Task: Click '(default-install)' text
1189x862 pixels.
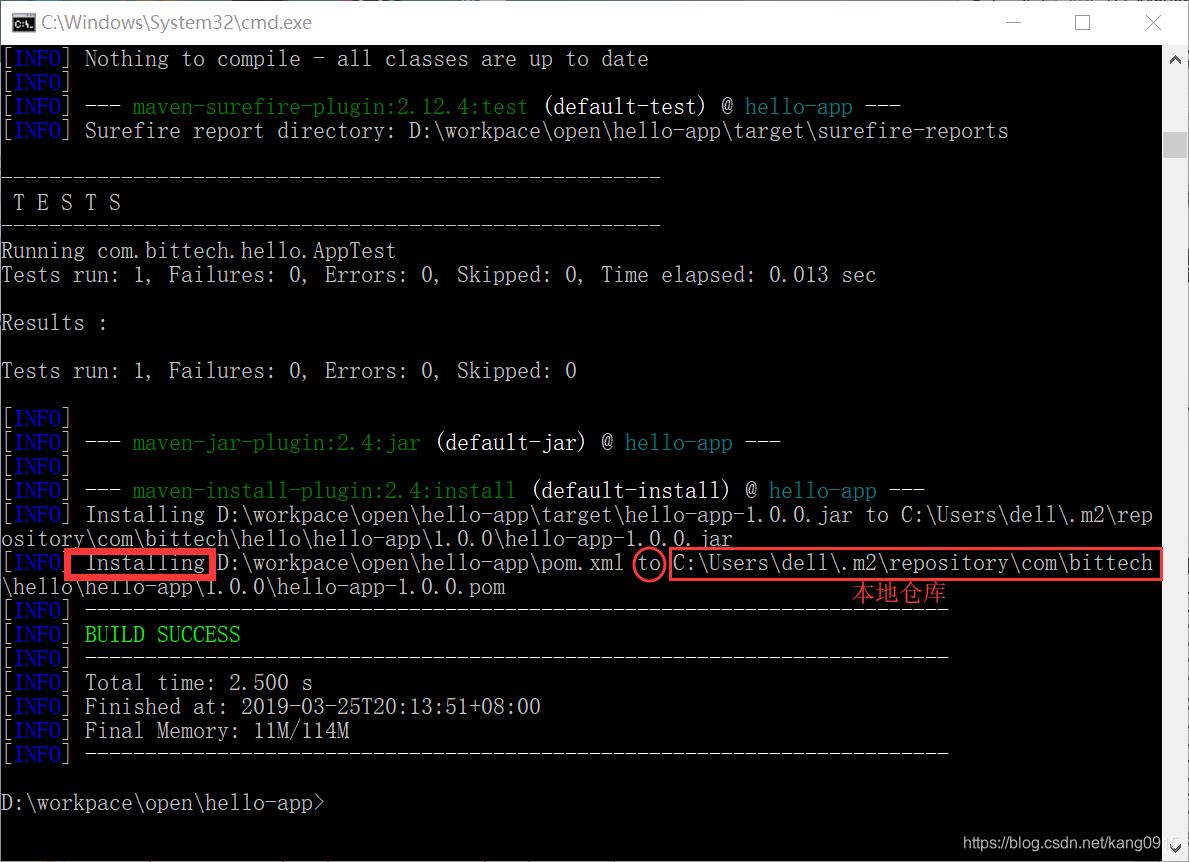Action: (x=630, y=491)
